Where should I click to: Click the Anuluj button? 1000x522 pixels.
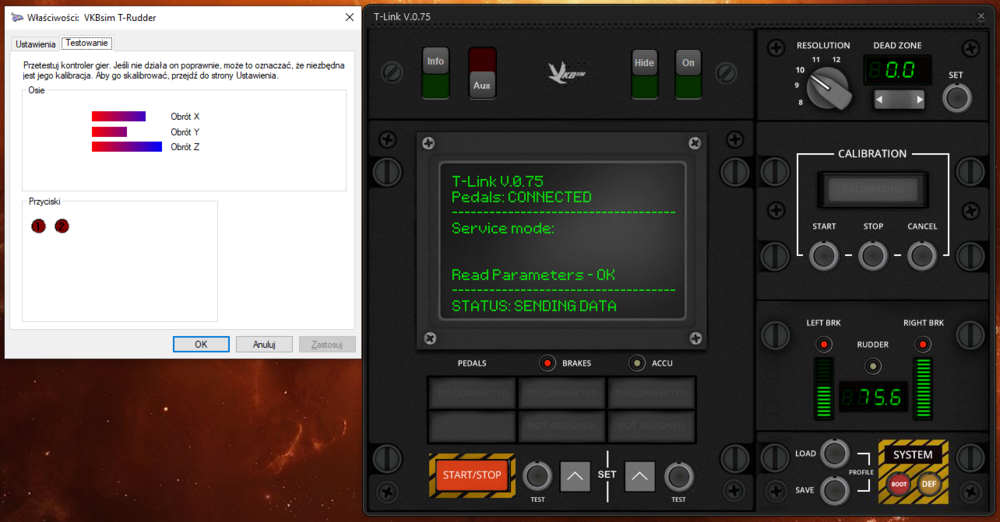coord(264,345)
